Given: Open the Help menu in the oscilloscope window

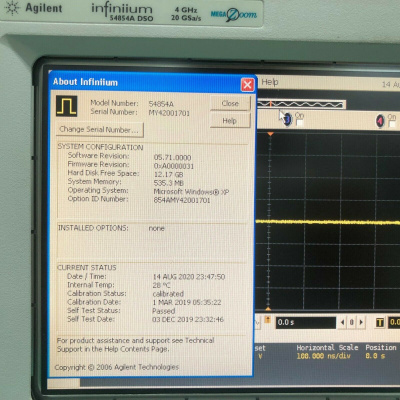Looking at the screenshot, I should pos(270,82).
